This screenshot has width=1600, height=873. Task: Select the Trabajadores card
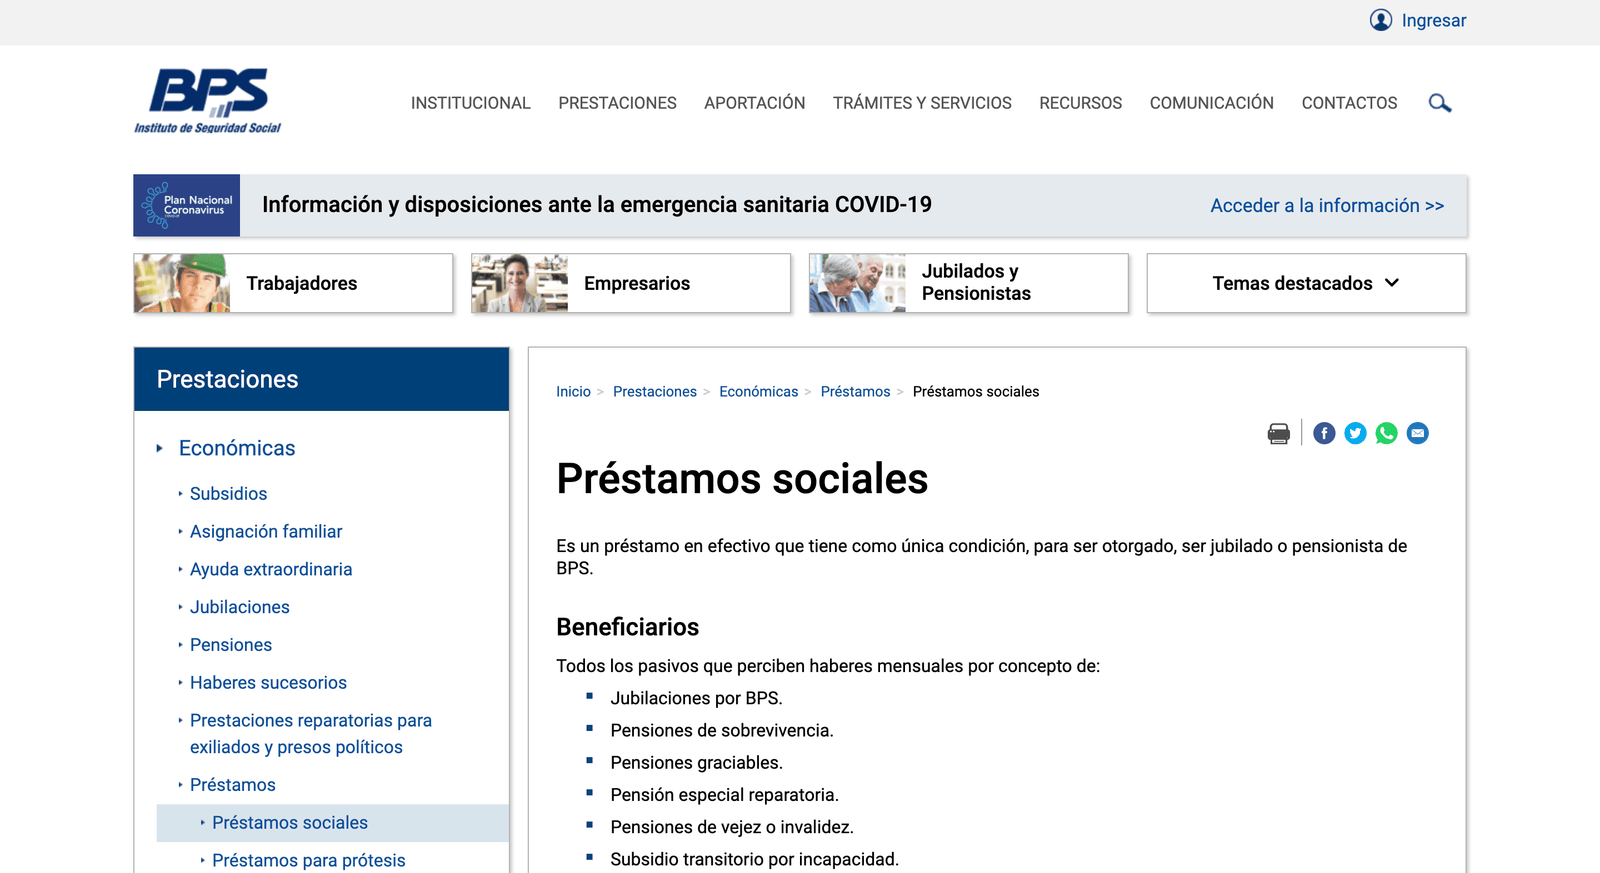click(293, 283)
